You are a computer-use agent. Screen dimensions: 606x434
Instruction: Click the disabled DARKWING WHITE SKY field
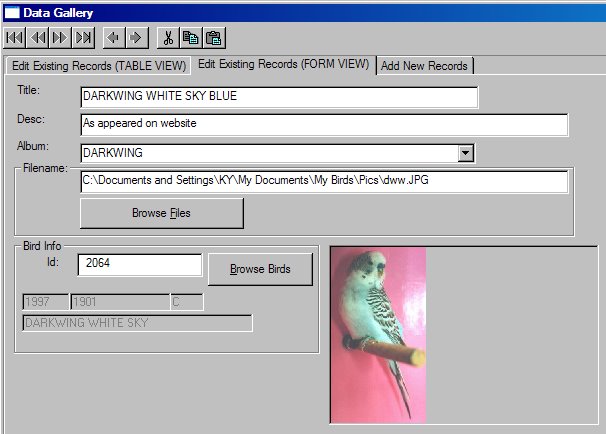[x=137, y=323]
